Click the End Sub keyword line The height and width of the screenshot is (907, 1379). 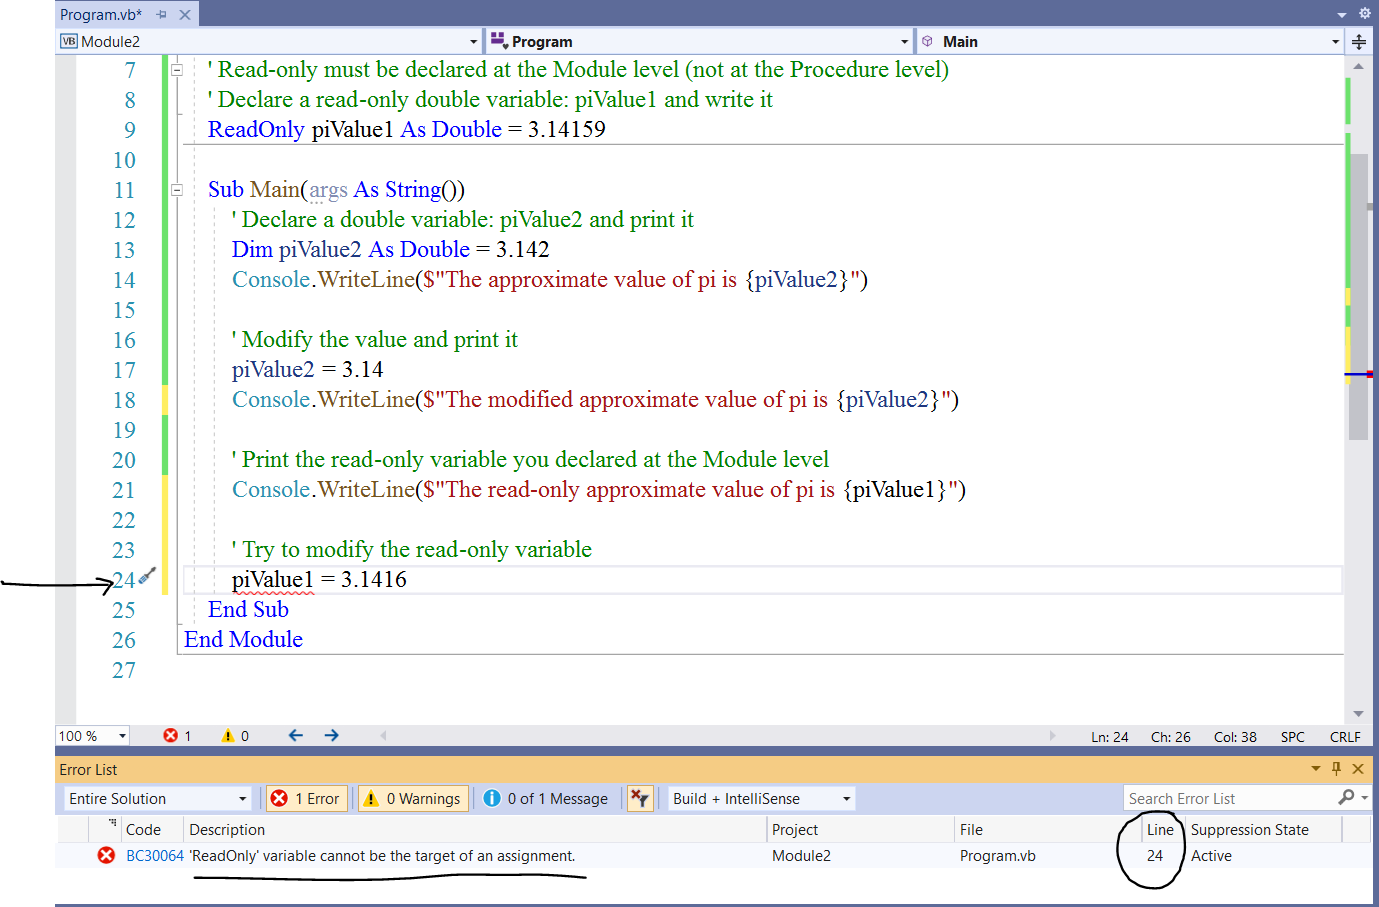coord(248,610)
